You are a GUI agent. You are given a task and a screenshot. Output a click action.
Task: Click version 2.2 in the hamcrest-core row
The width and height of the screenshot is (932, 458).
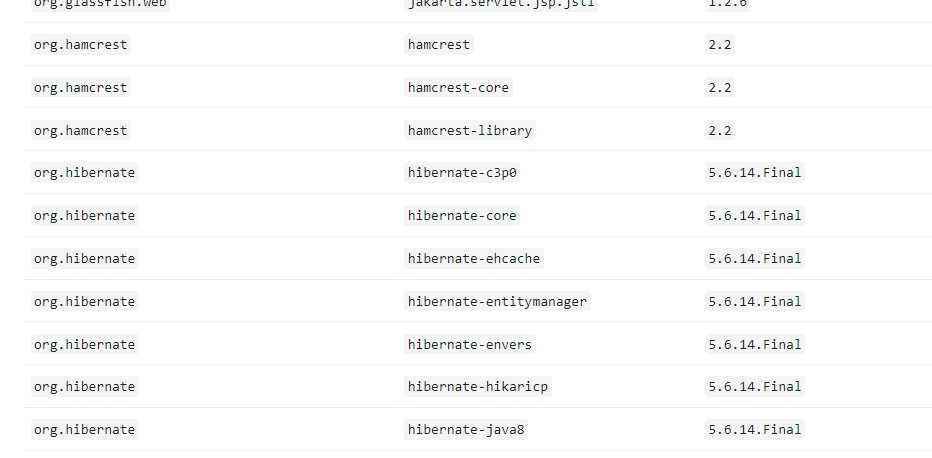(x=720, y=87)
